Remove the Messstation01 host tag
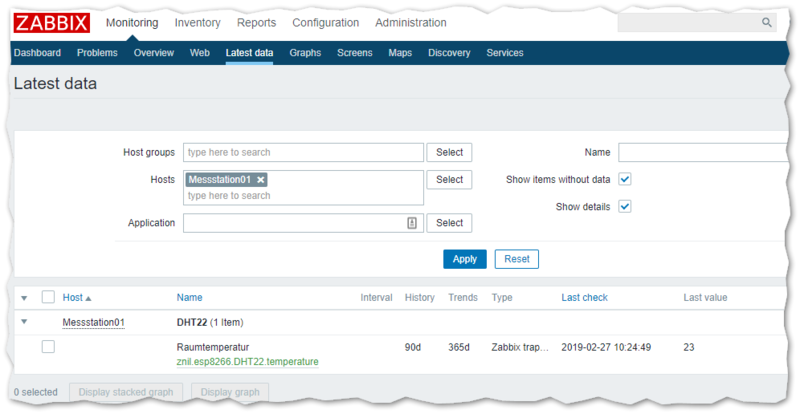The image size is (800, 414). 261,179
